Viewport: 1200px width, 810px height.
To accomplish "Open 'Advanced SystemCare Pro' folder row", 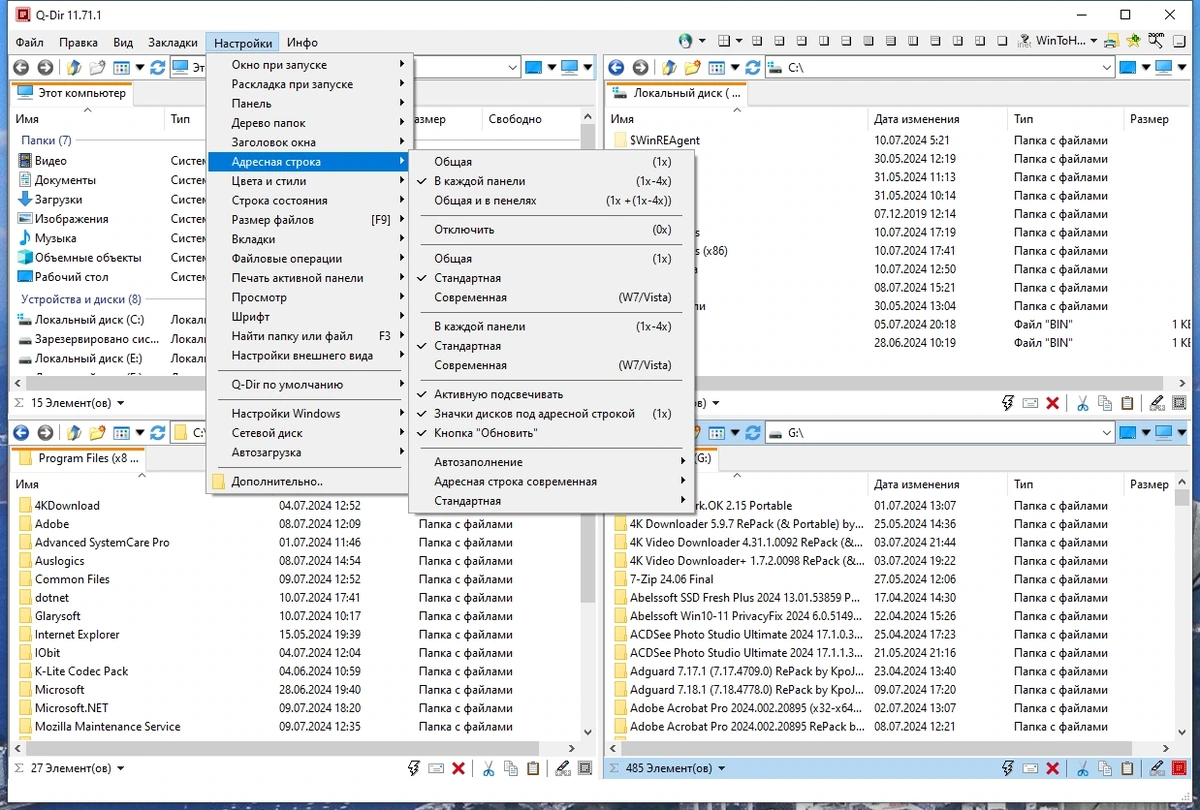I will (x=102, y=542).
